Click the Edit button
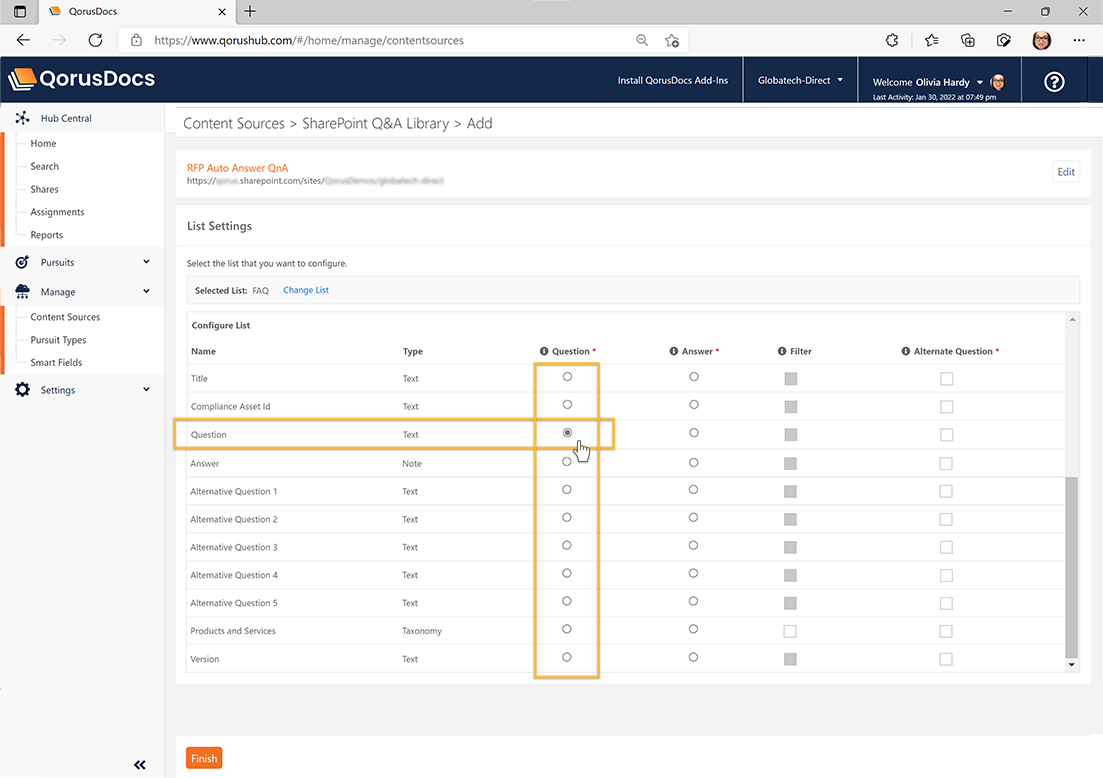This screenshot has height=778, width=1103. pyautogui.click(x=1066, y=172)
